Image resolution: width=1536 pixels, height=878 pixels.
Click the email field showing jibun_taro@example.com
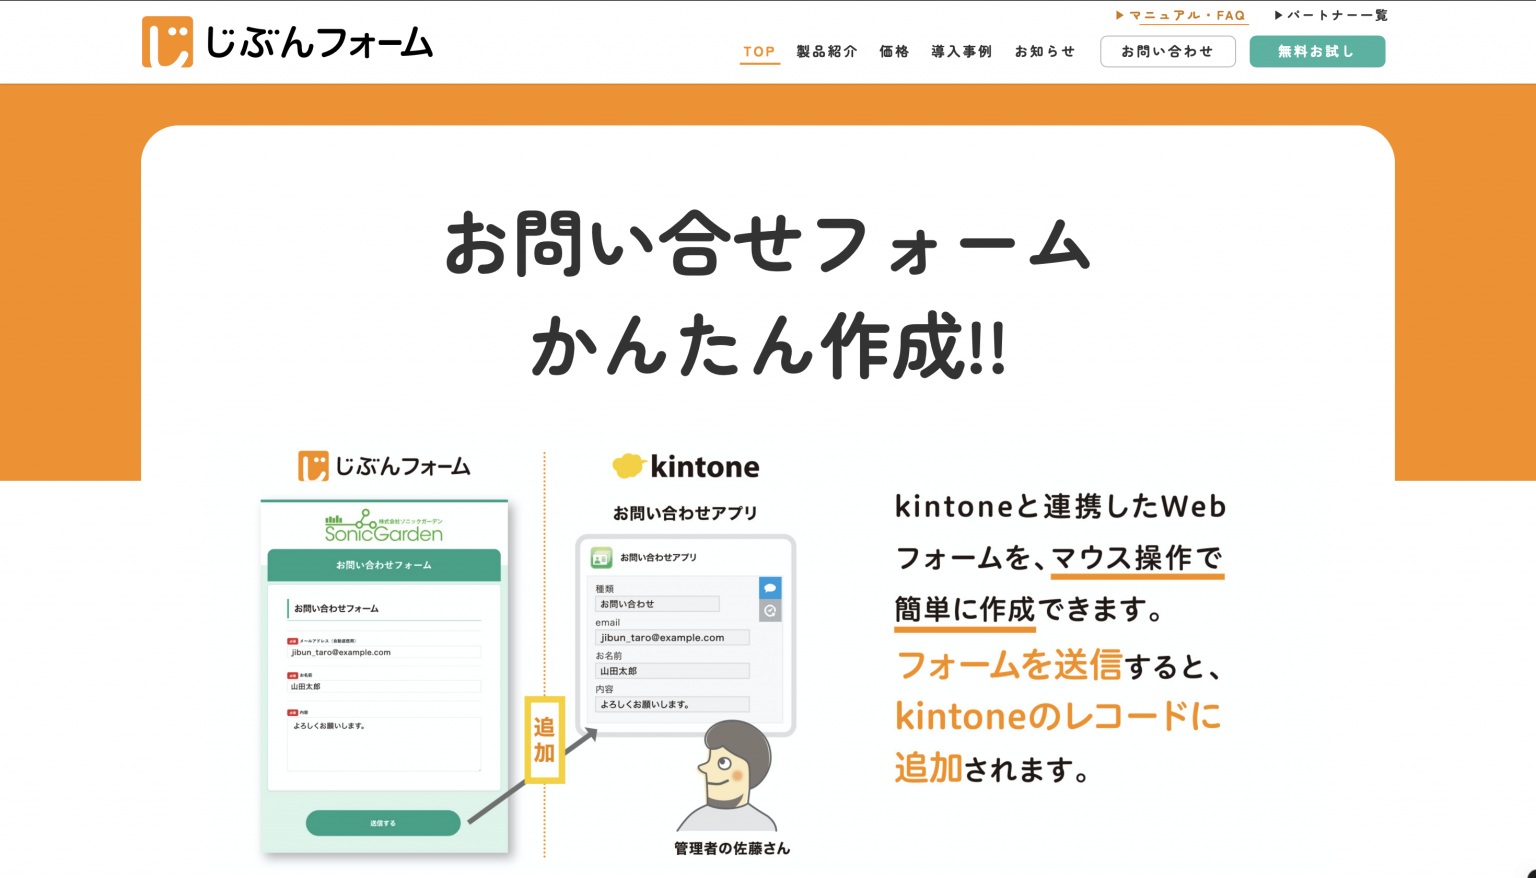[x=672, y=637]
